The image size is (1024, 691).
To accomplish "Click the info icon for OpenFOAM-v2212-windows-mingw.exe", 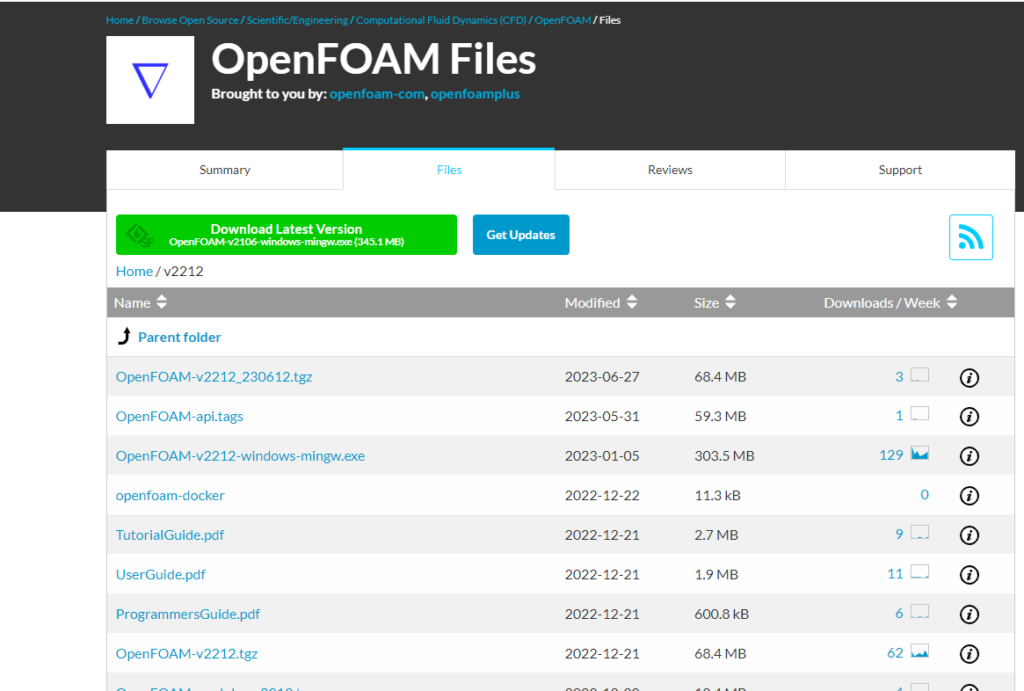I will coord(968,455).
